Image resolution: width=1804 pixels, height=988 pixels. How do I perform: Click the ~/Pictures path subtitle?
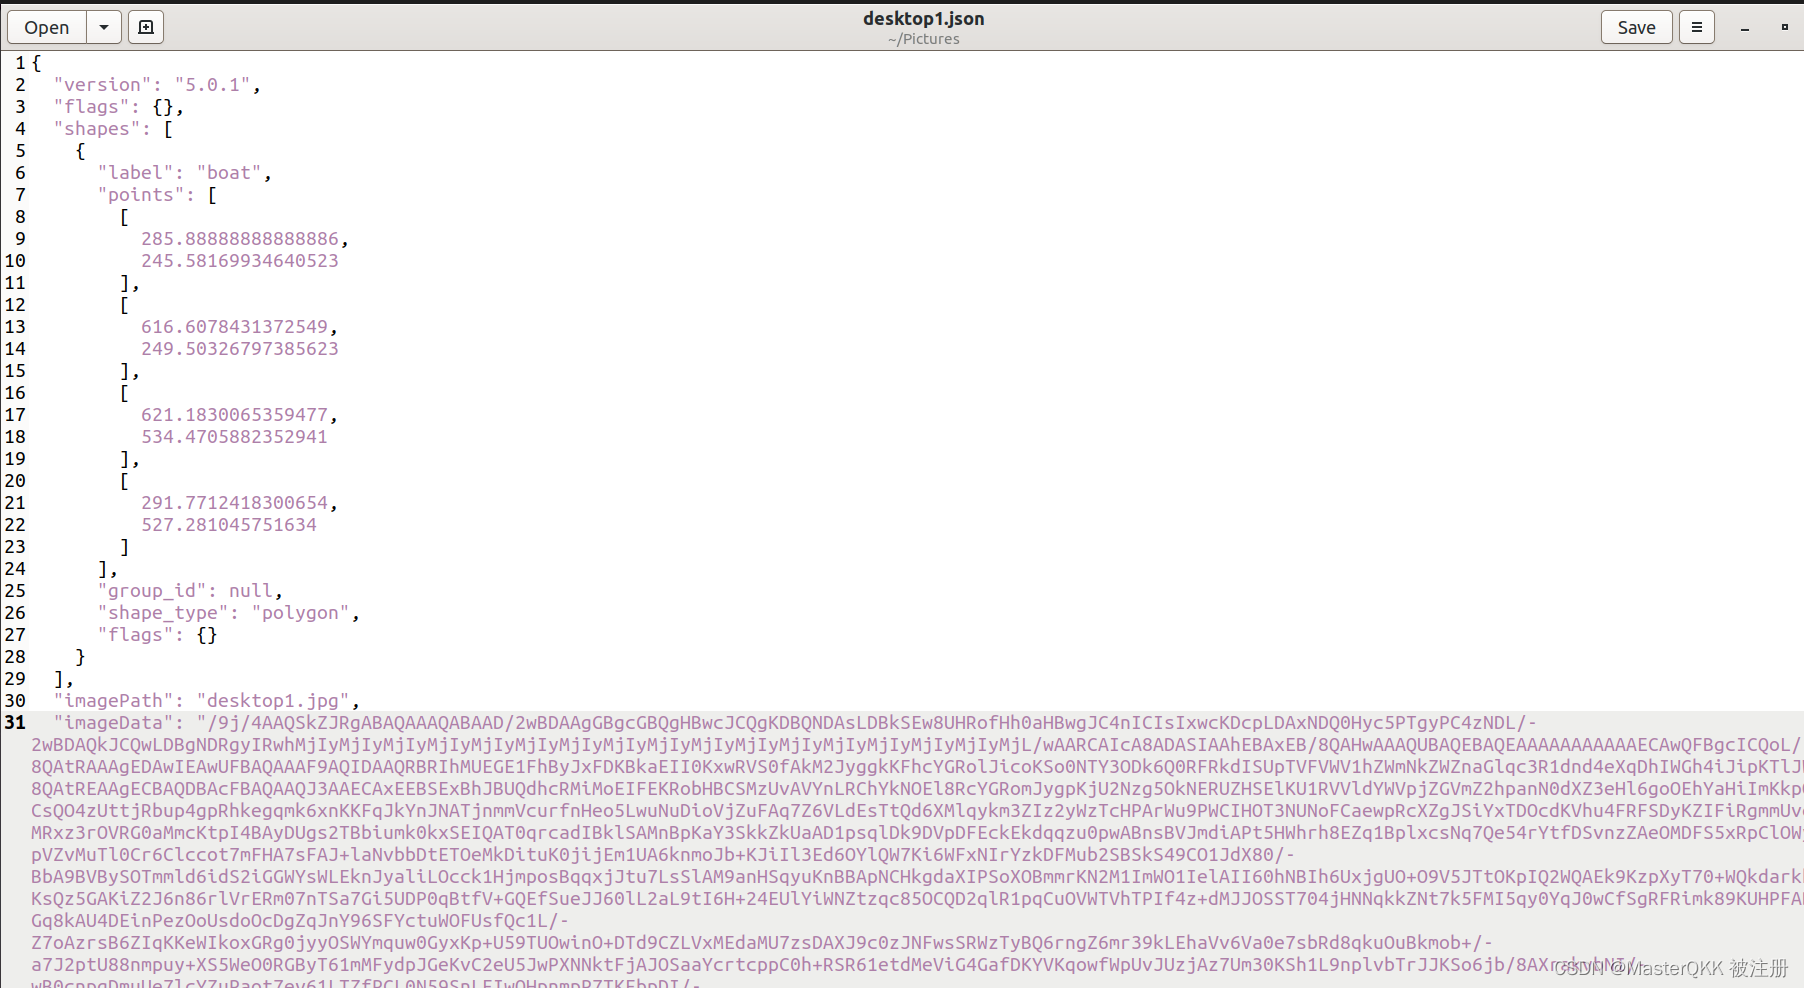923,39
